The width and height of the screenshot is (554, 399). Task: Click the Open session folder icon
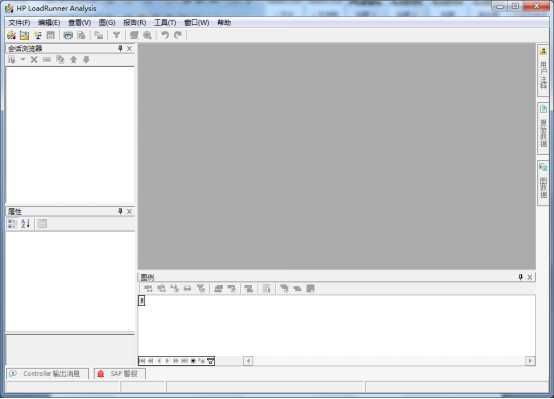pyautogui.click(x=24, y=35)
